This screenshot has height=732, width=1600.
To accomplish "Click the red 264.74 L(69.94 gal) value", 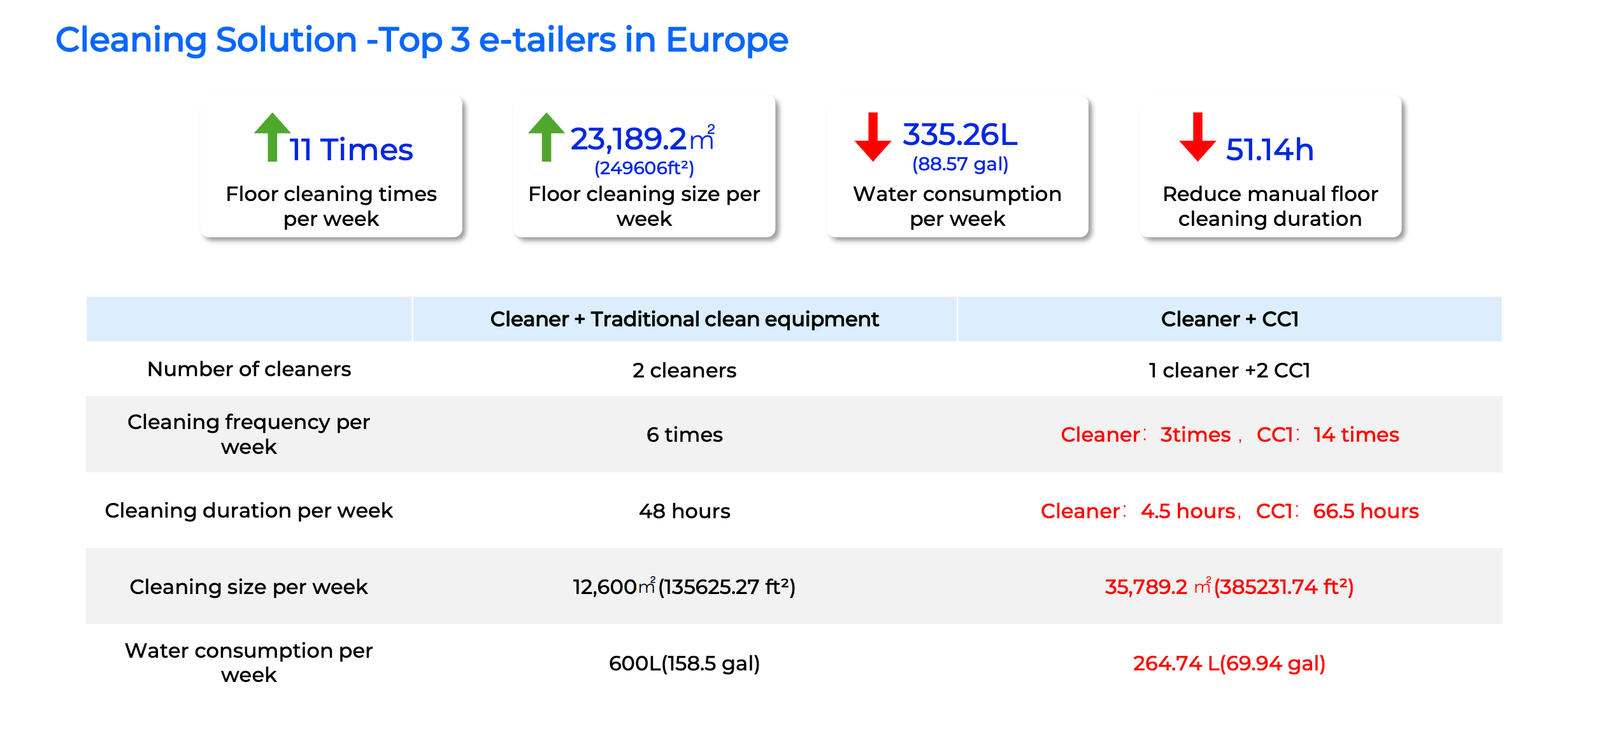I will coord(1229,663).
